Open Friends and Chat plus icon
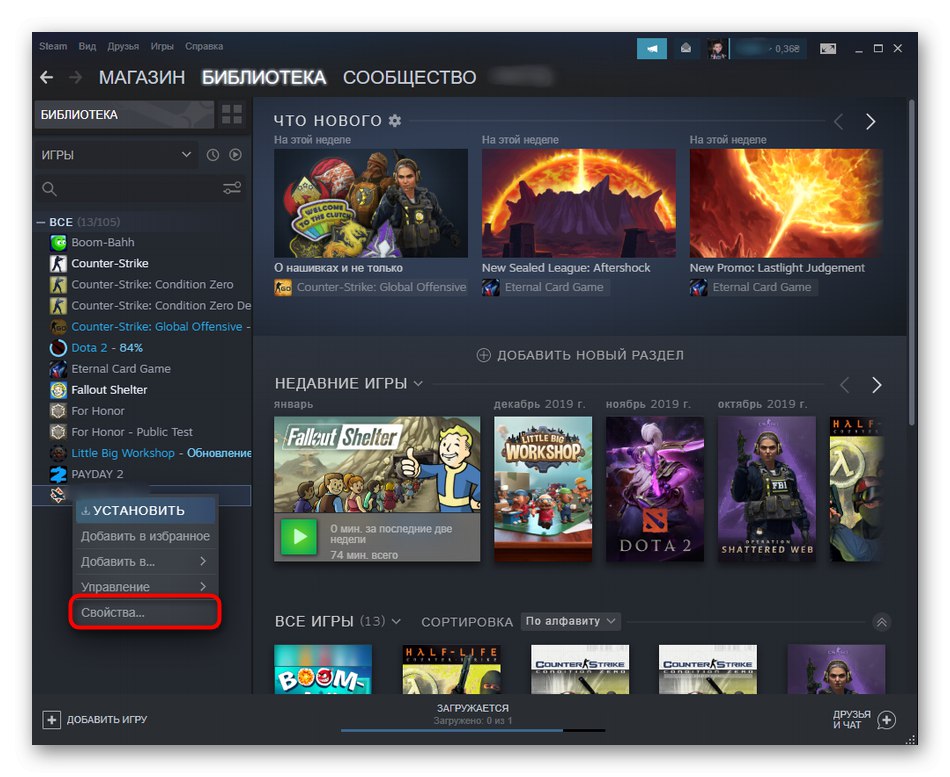 886,720
